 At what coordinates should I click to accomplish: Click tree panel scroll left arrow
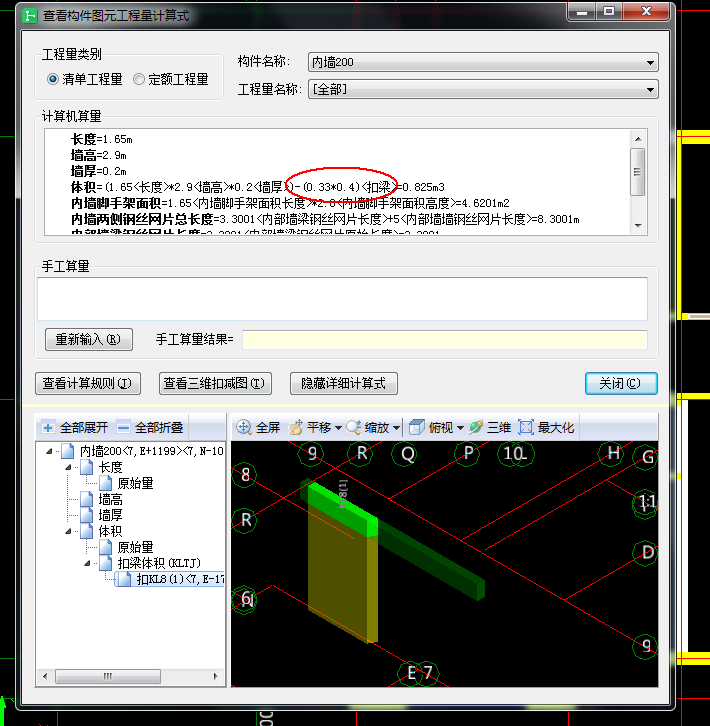[44, 676]
